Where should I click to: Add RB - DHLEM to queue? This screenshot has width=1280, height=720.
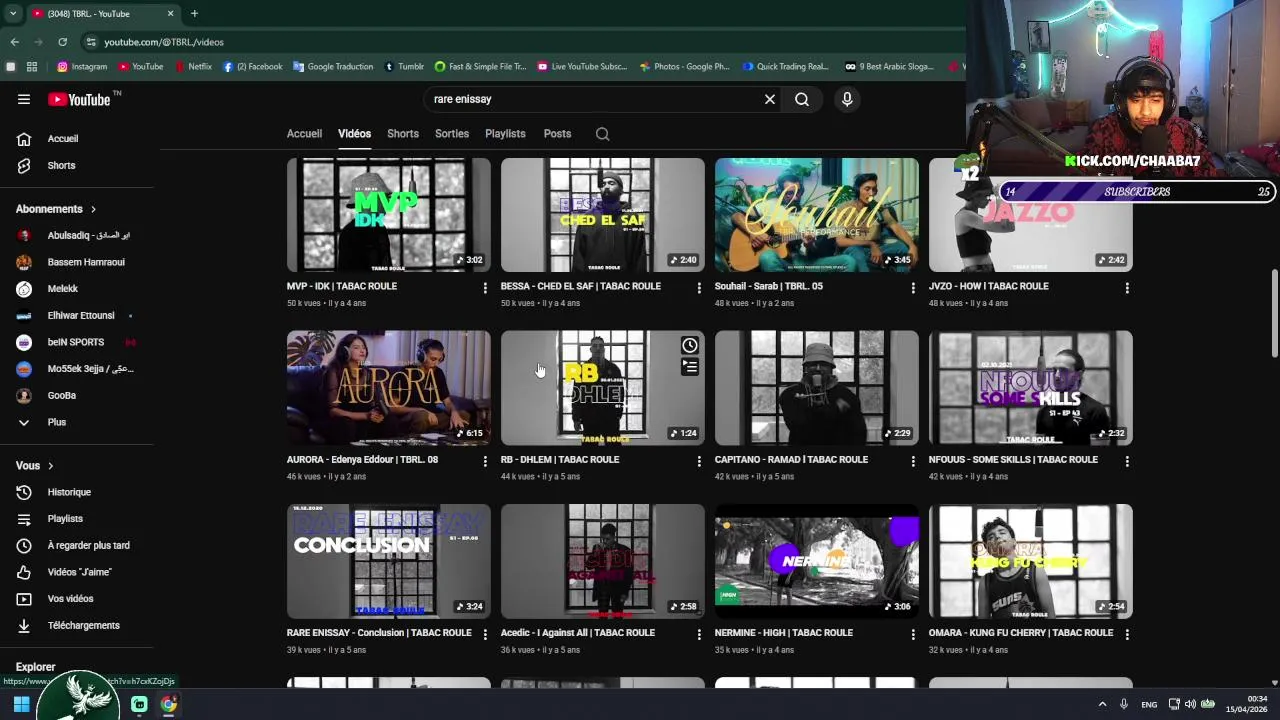pos(690,367)
